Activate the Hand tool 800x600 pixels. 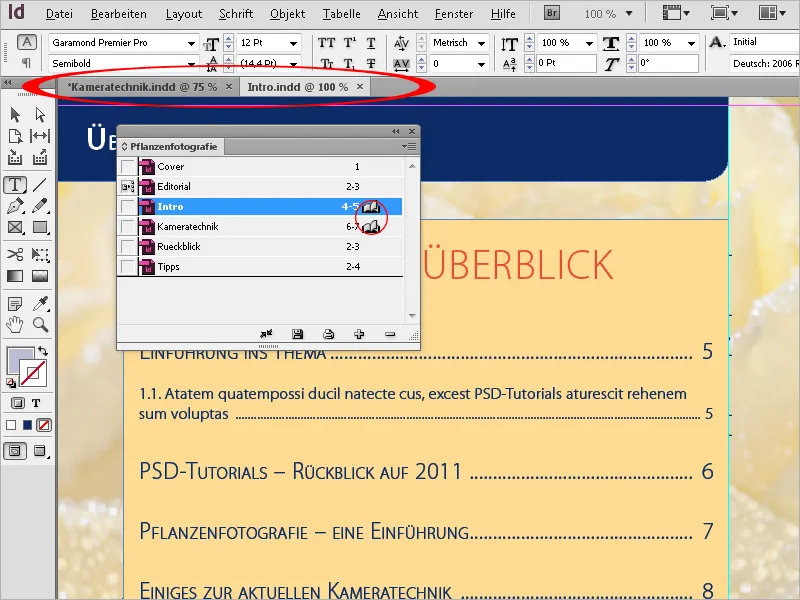pos(15,324)
